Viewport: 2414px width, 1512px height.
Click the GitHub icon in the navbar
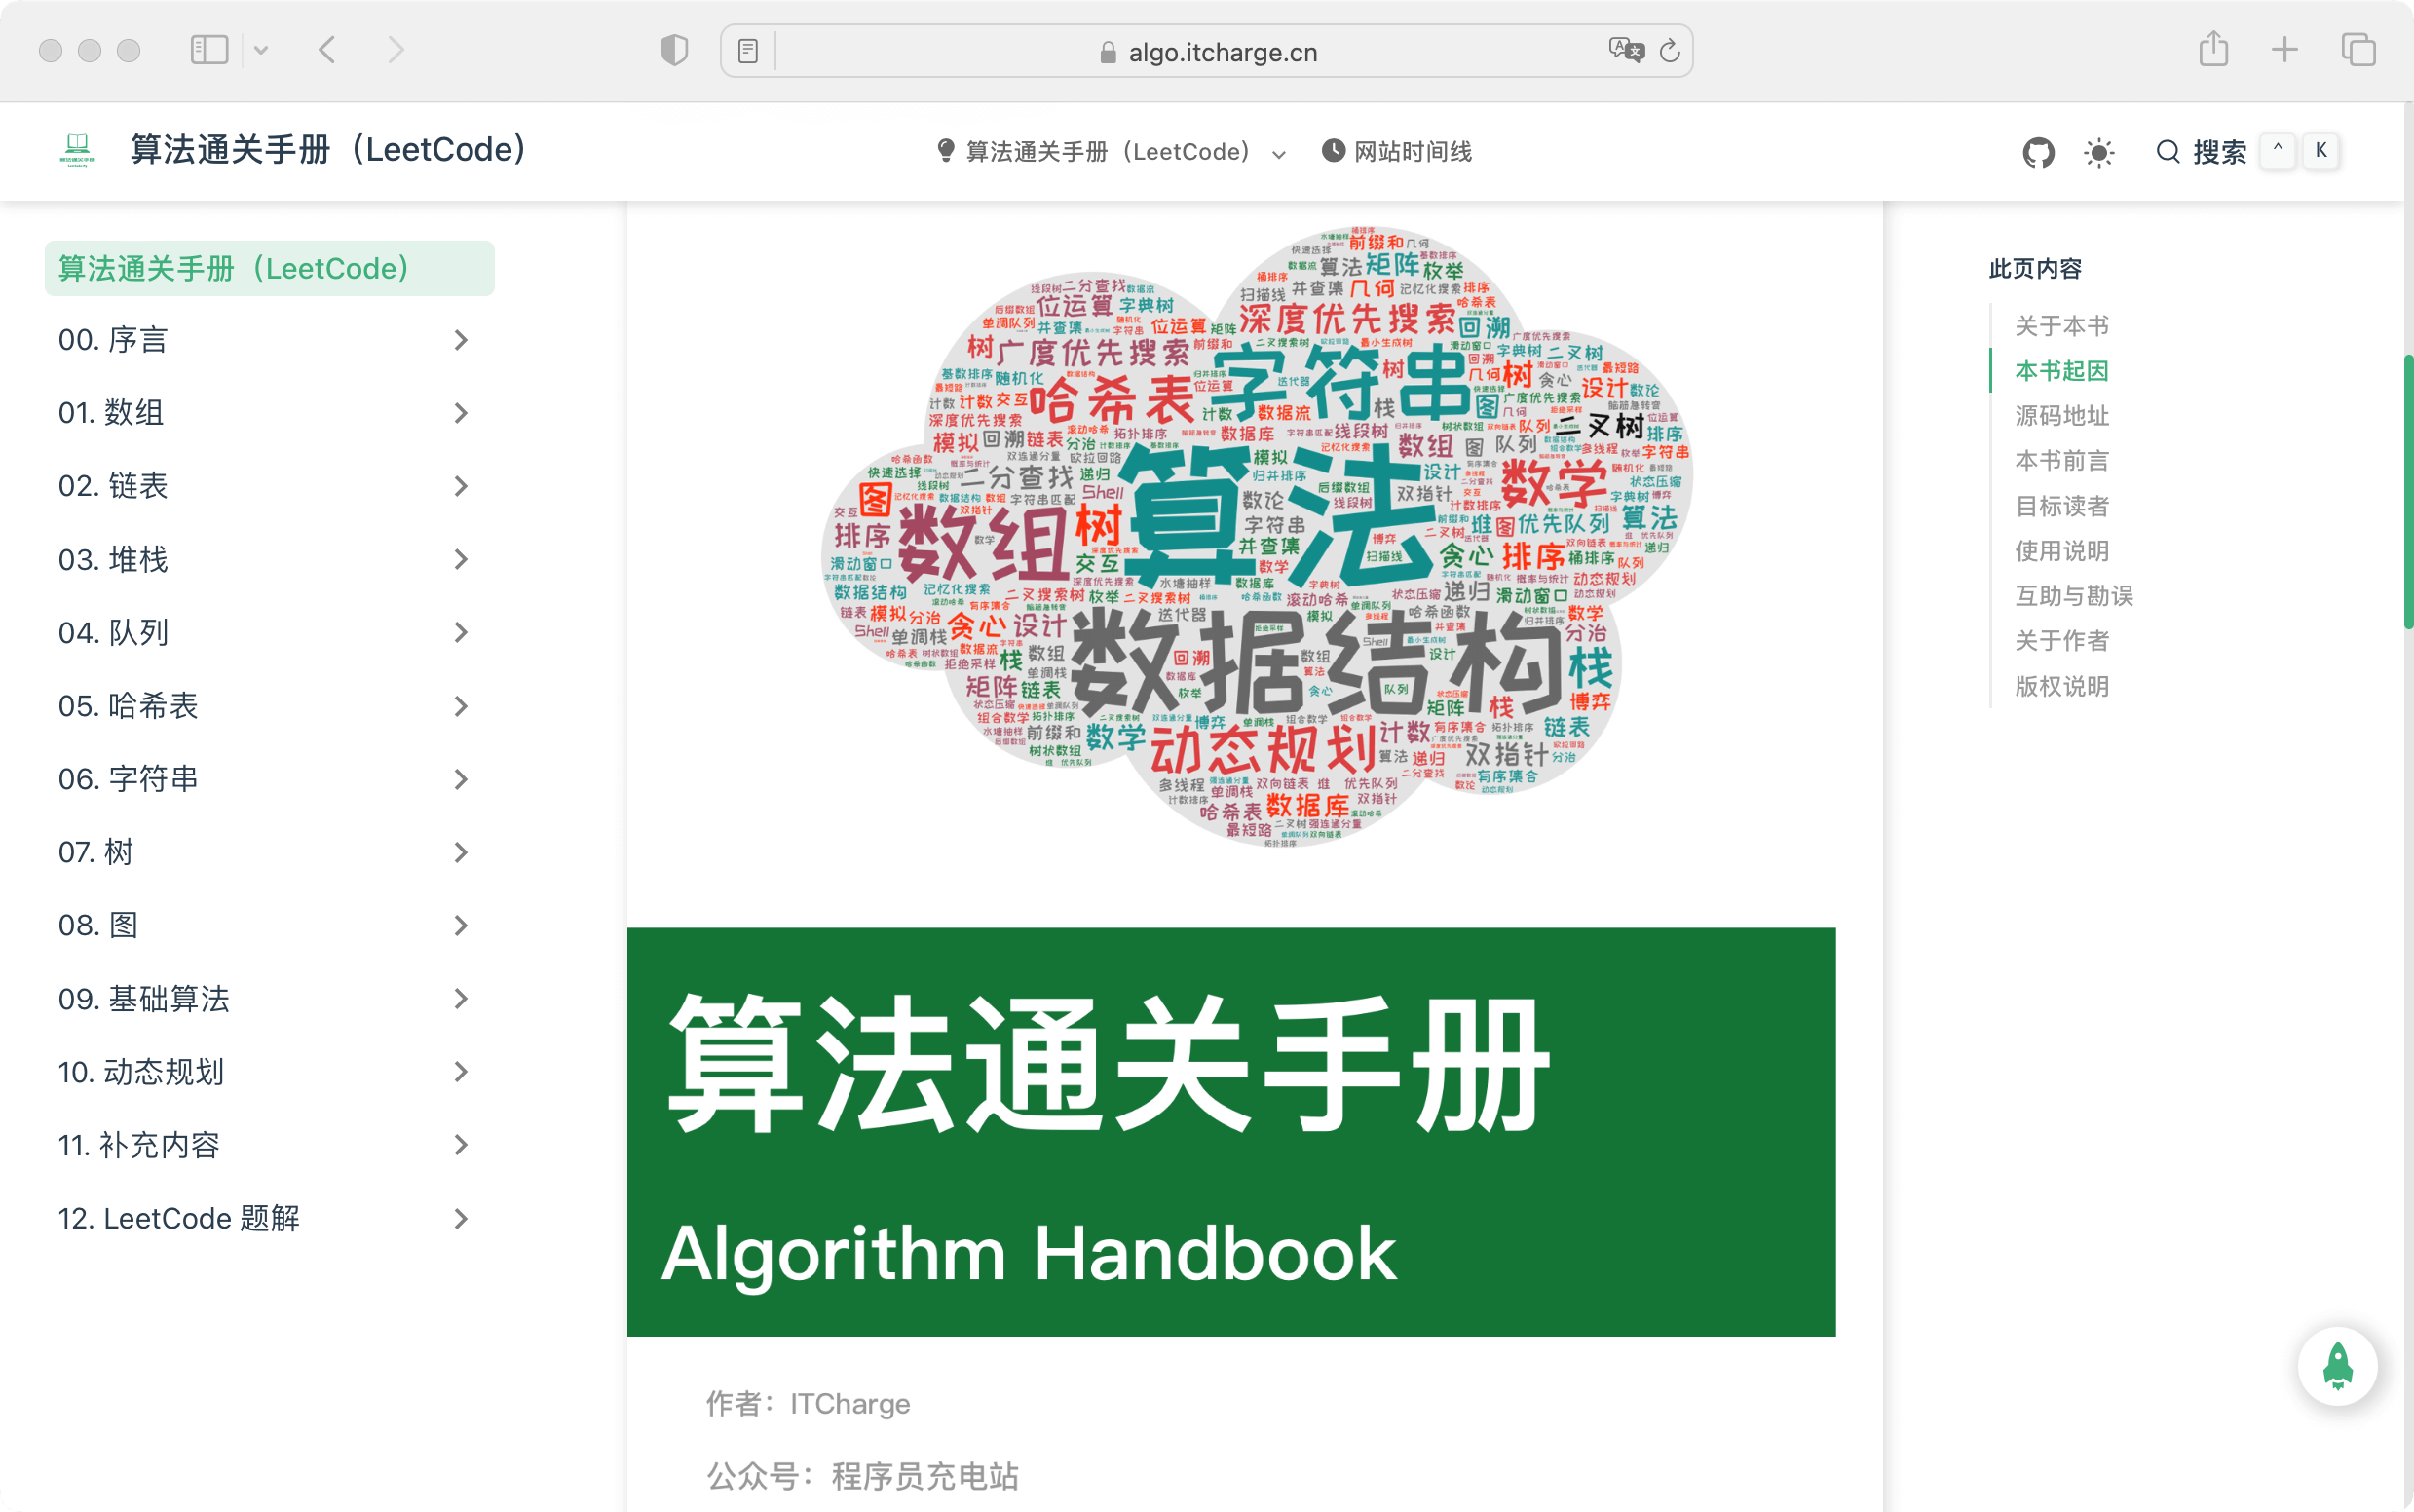(x=2034, y=152)
